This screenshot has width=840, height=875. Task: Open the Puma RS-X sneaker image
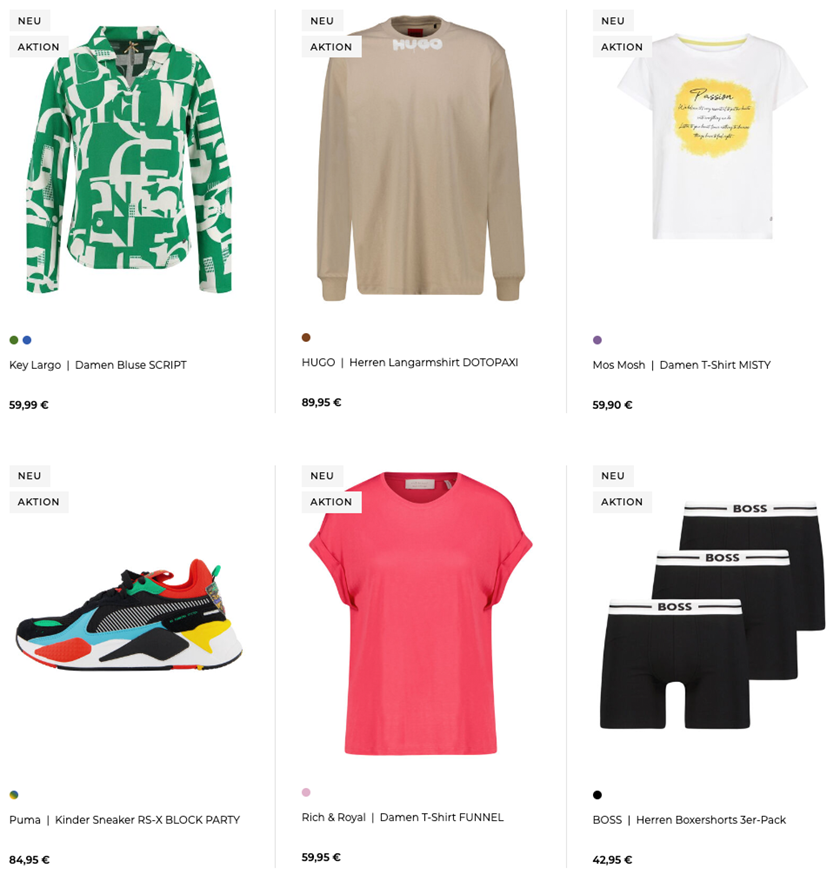coord(129,615)
